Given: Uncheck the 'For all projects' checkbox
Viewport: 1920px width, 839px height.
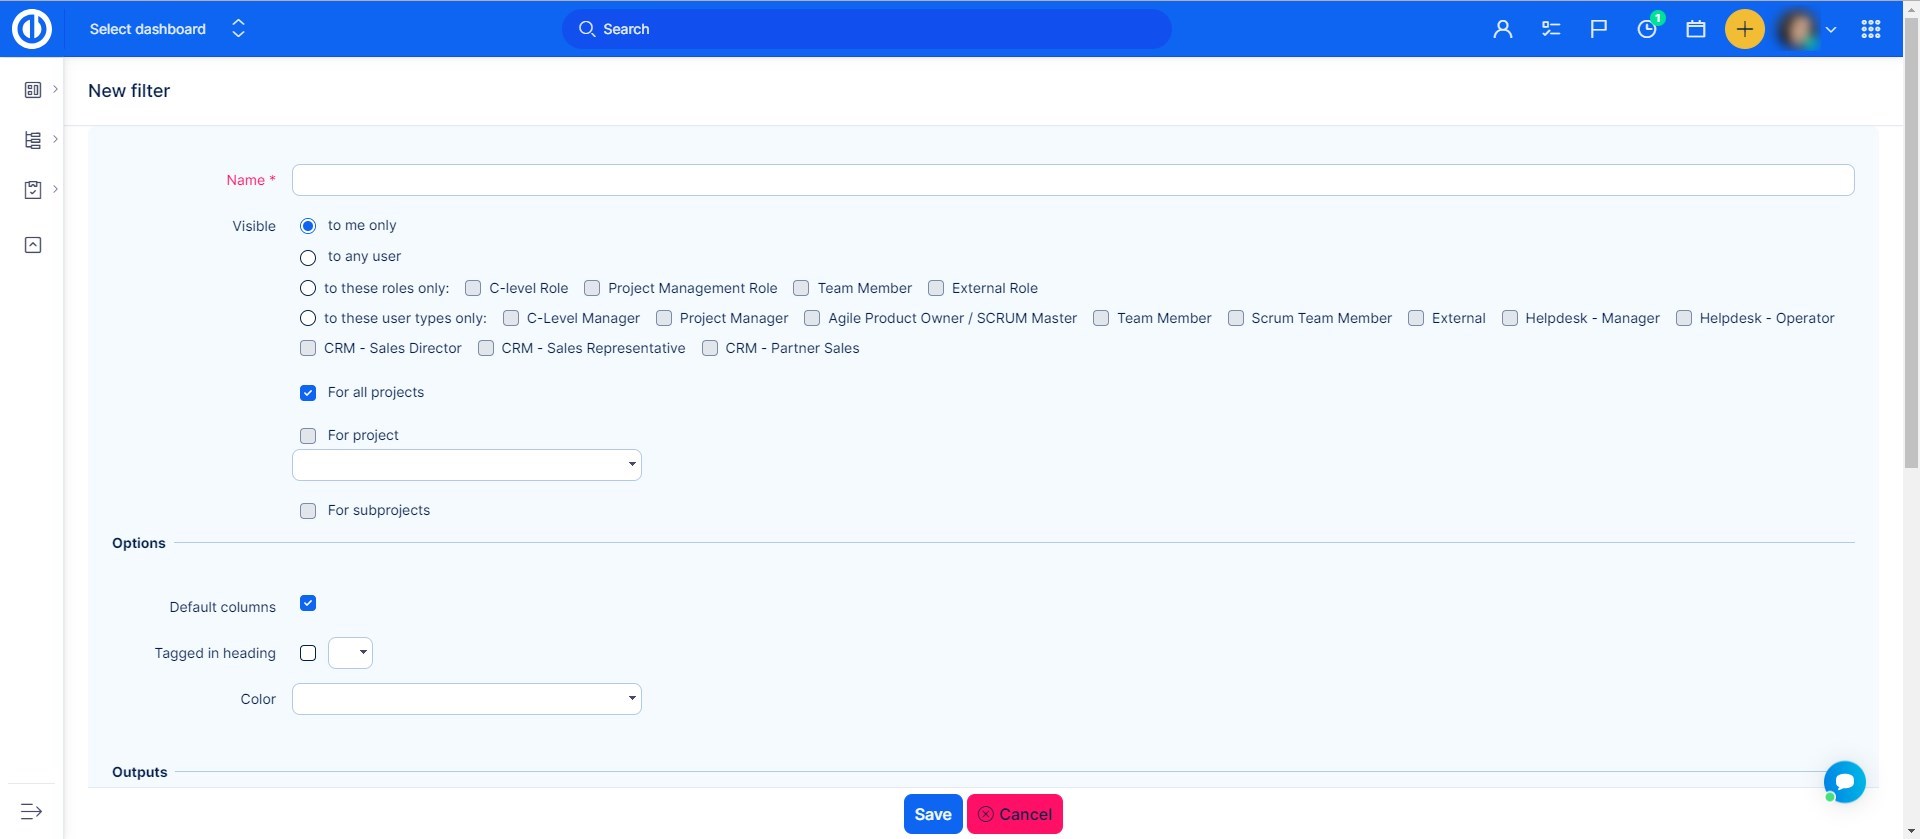Looking at the screenshot, I should point(308,393).
